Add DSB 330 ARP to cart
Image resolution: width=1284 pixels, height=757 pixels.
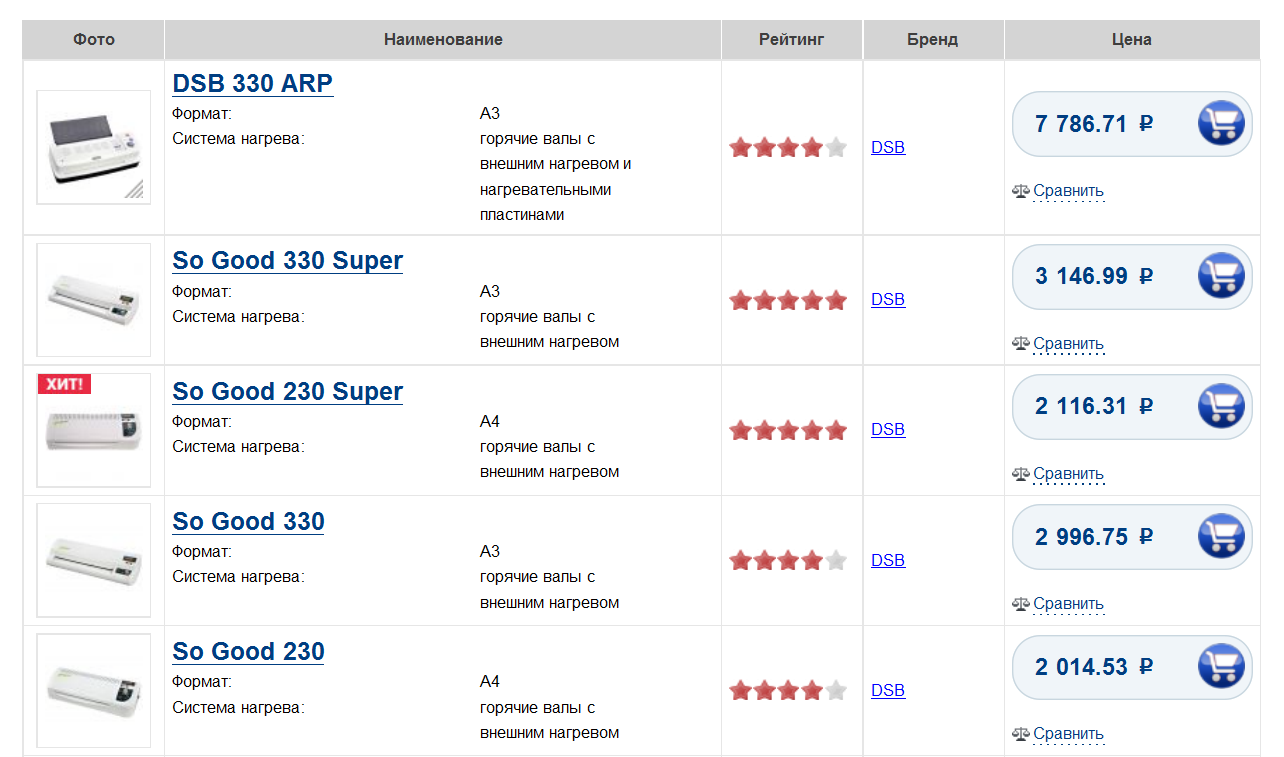(1221, 124)
